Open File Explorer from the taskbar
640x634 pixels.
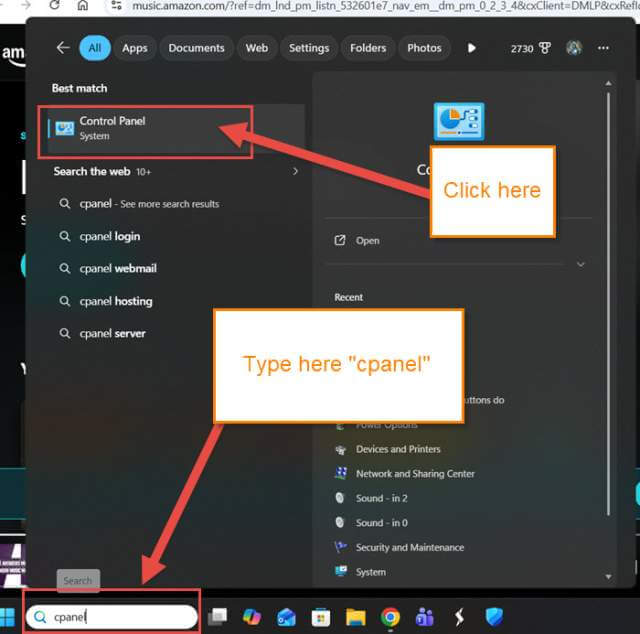tap(356, 617)
